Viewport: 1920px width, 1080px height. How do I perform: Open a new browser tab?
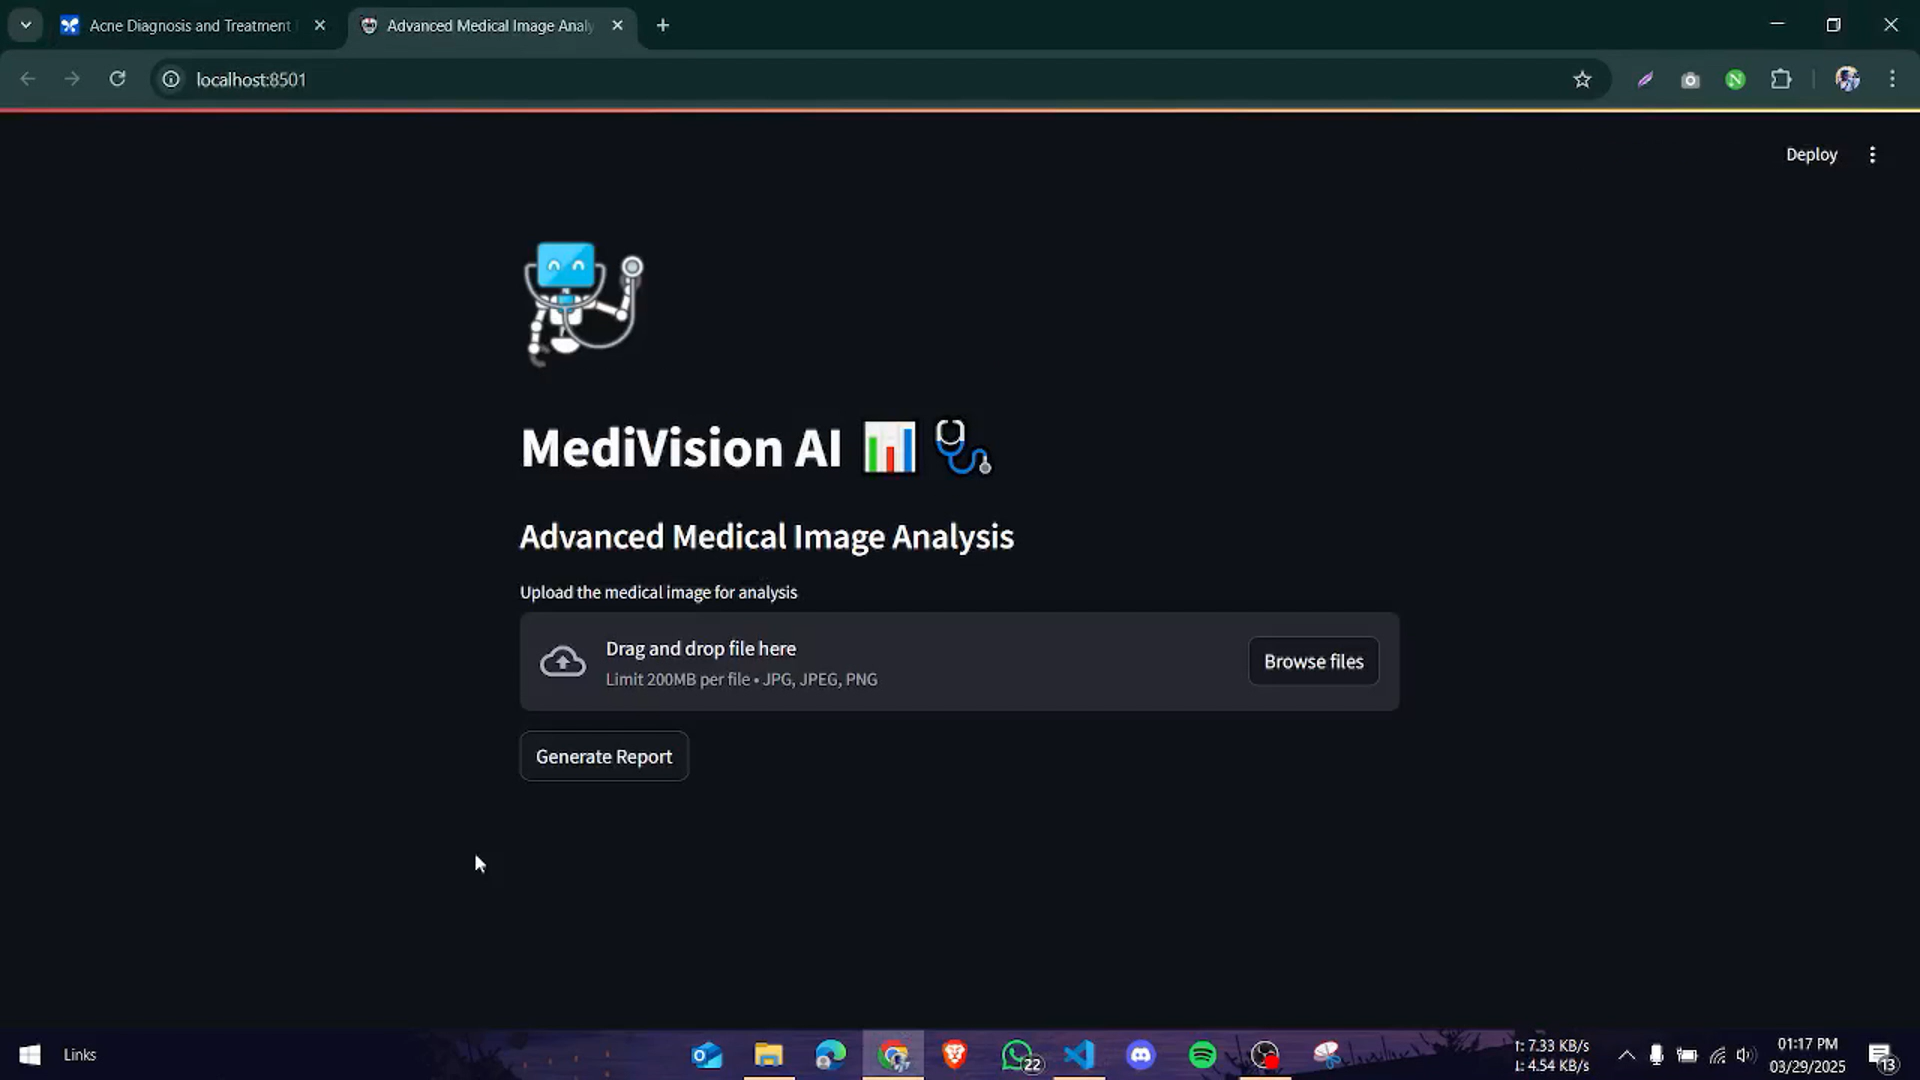click(663, 26)
